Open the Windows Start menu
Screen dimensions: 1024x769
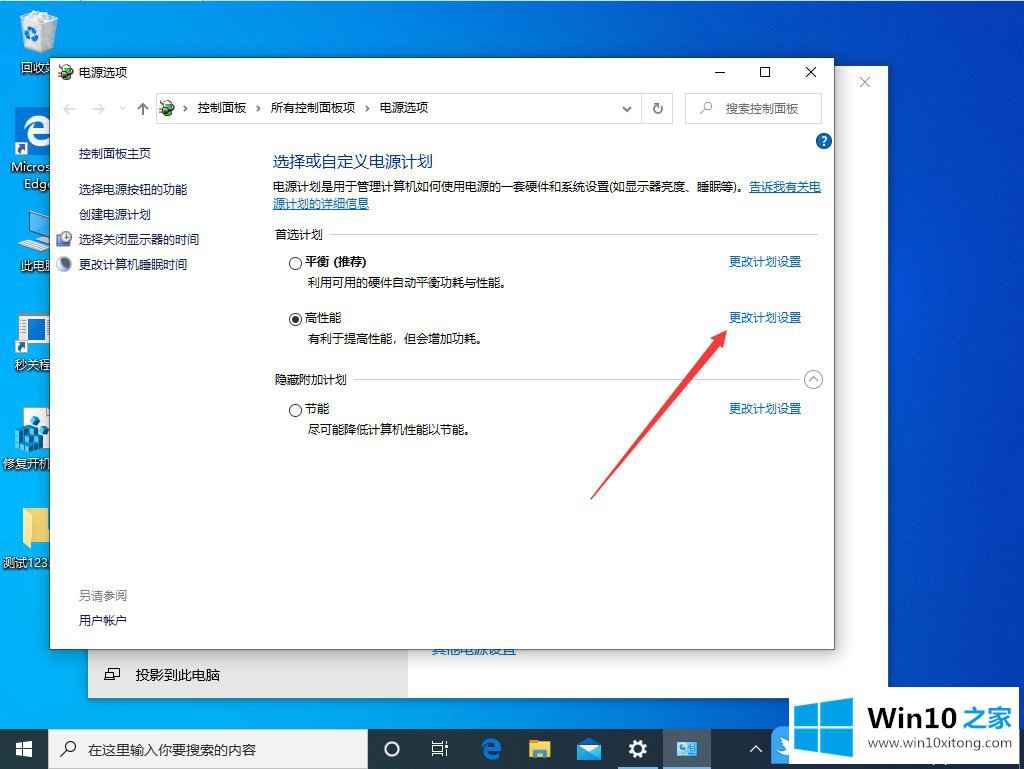coord(24,749)
